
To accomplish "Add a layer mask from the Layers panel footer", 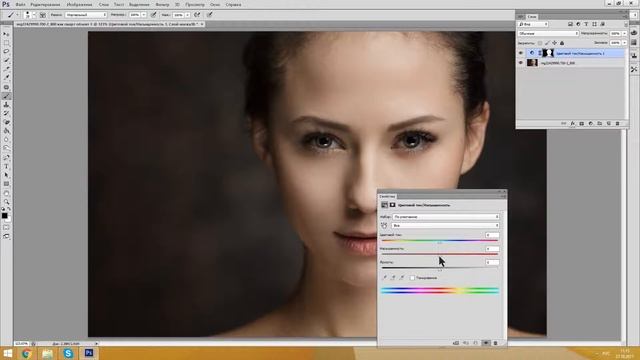I will click(582, 123).
